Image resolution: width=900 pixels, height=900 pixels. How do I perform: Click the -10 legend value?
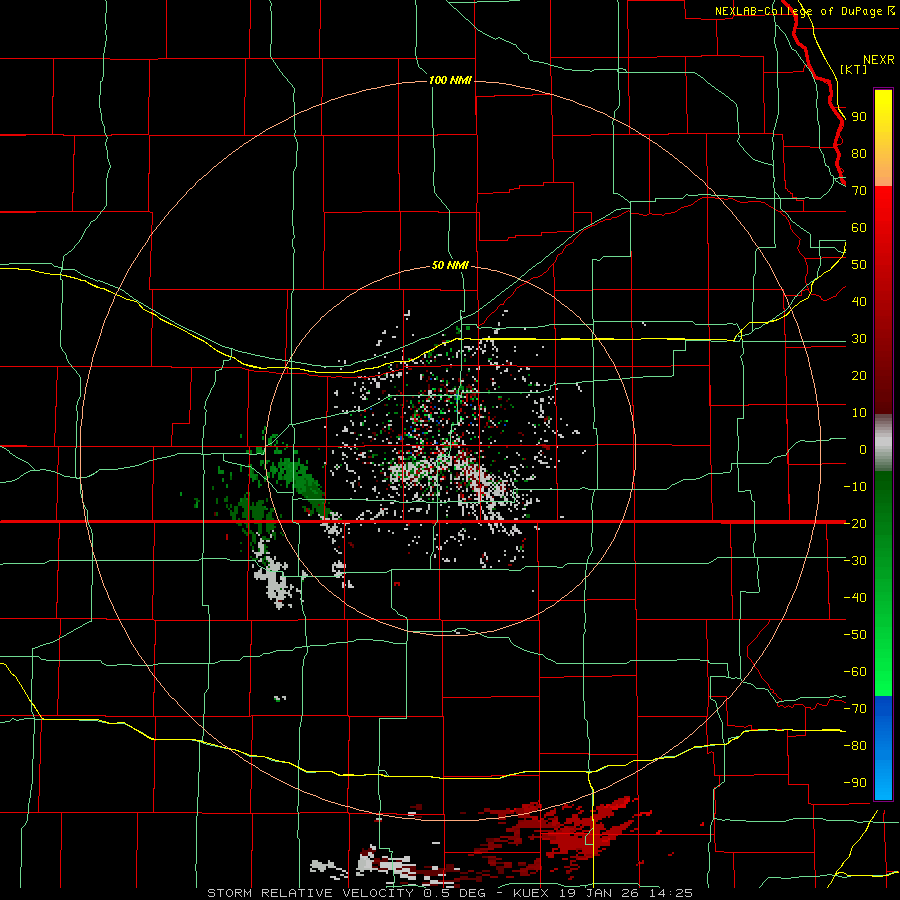[x=855, y=487]
